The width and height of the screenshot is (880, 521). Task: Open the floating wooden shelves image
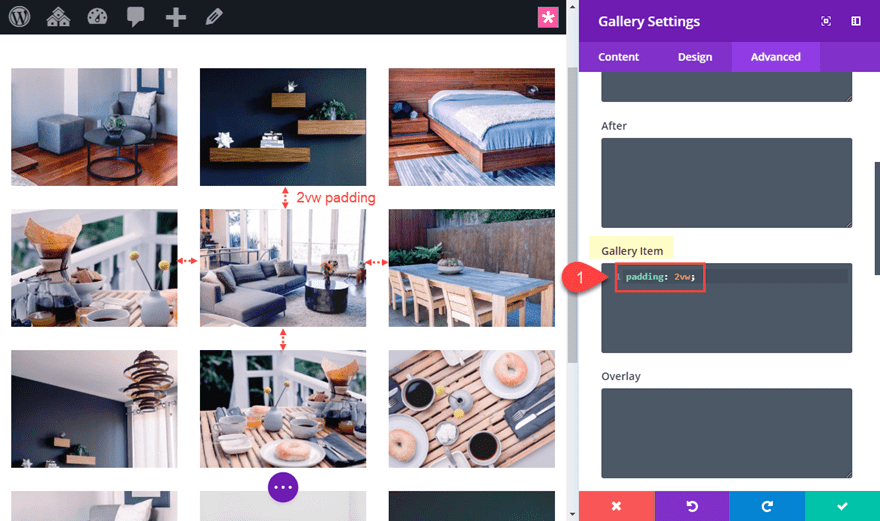(x=283, y=127)
